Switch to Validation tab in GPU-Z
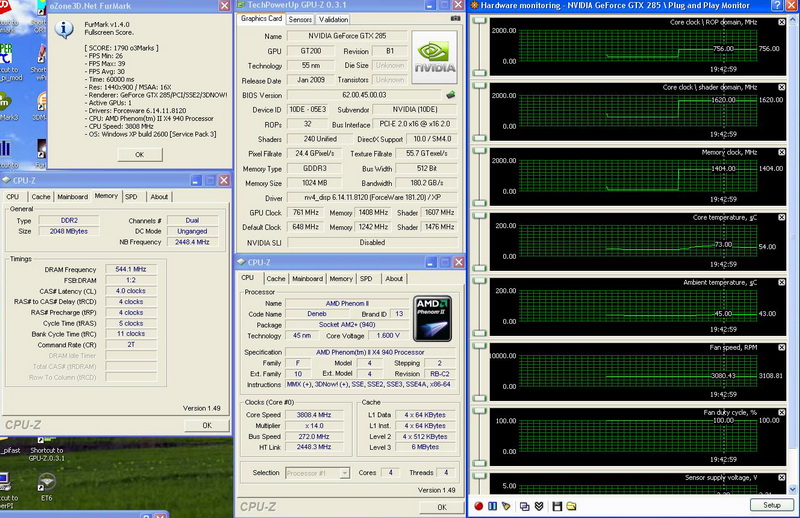This screenshot has height=518, width=800. (x=333, y=19)
